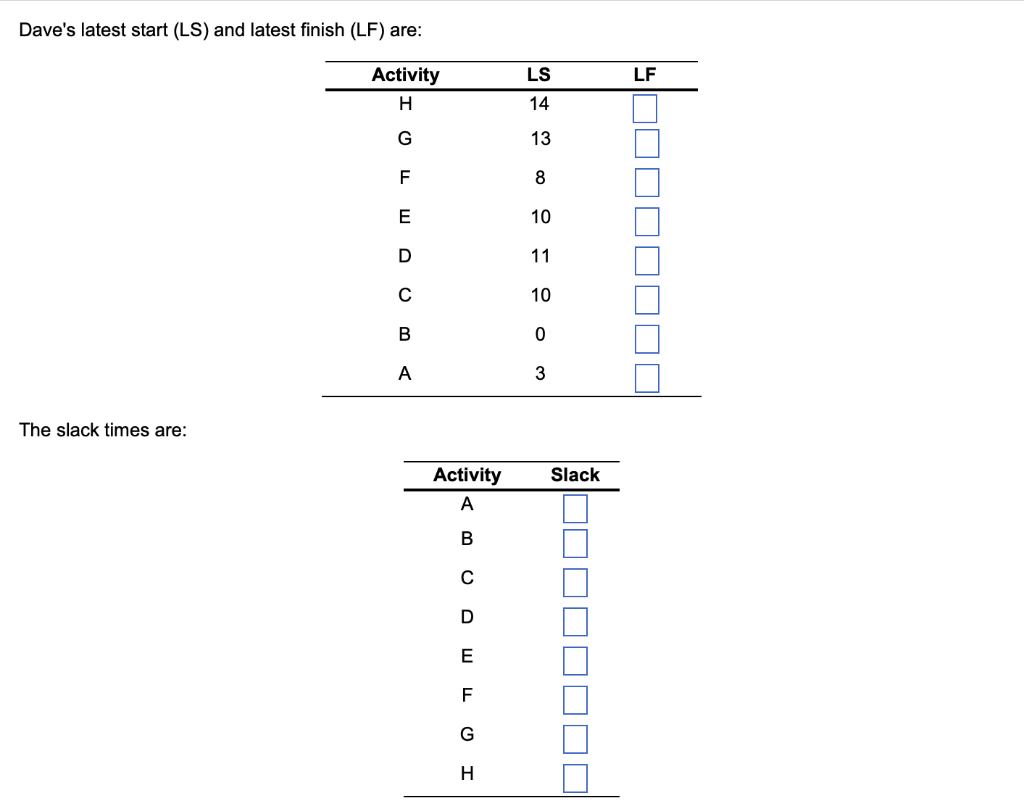Click the LF input box for activity B
The height and width of the screenshot is (806, 1024).
[645, 338]
